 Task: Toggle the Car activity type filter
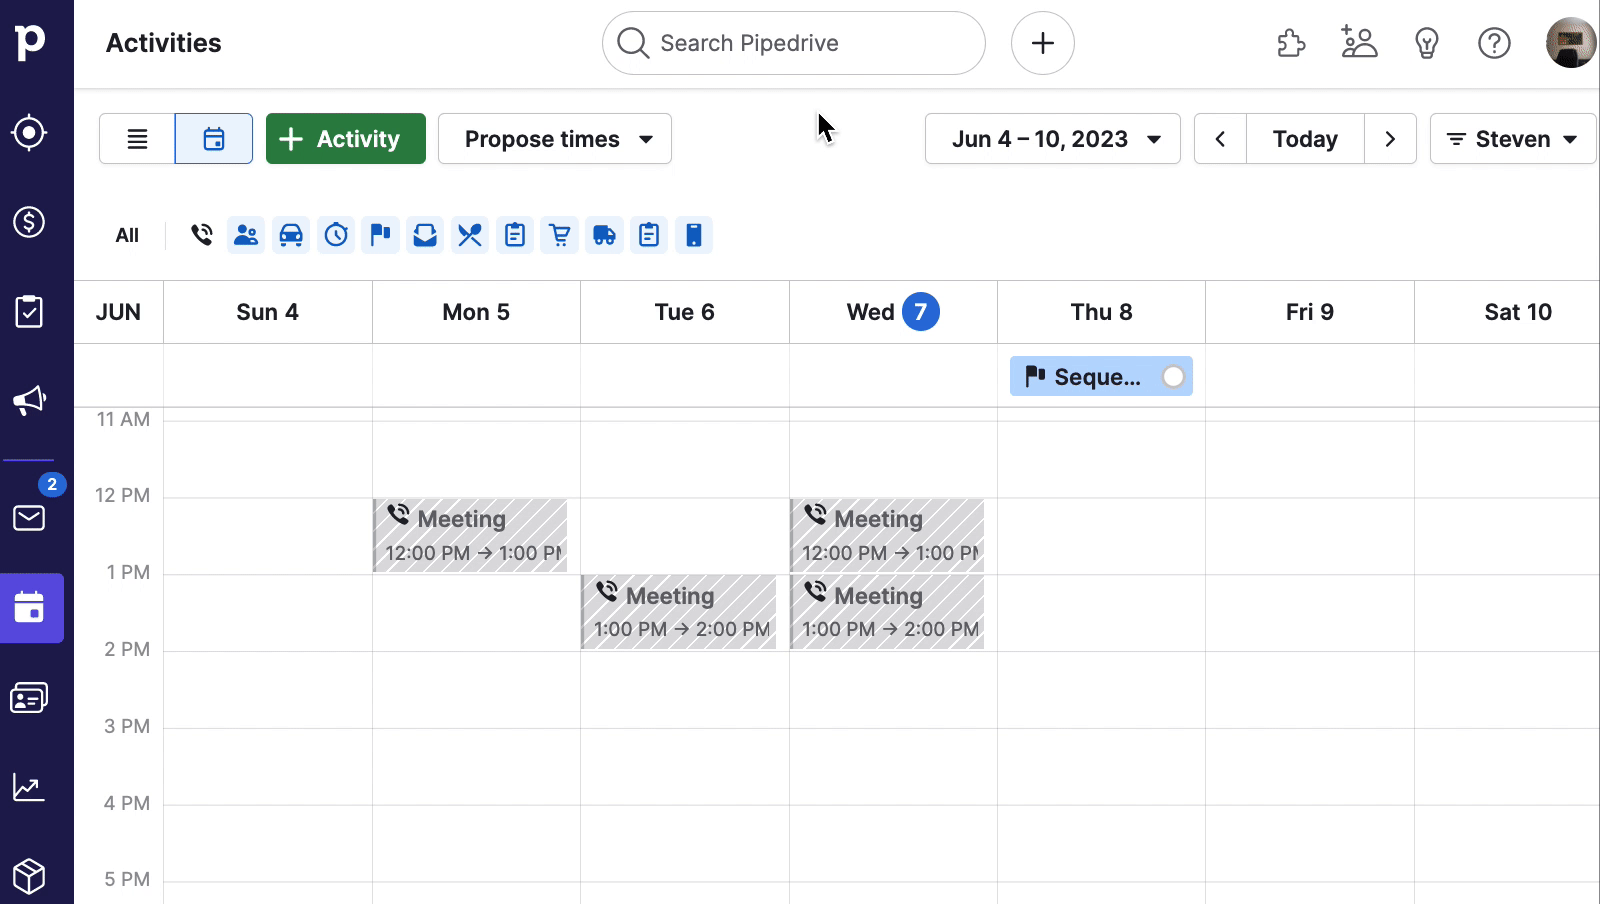coord(291,235)
